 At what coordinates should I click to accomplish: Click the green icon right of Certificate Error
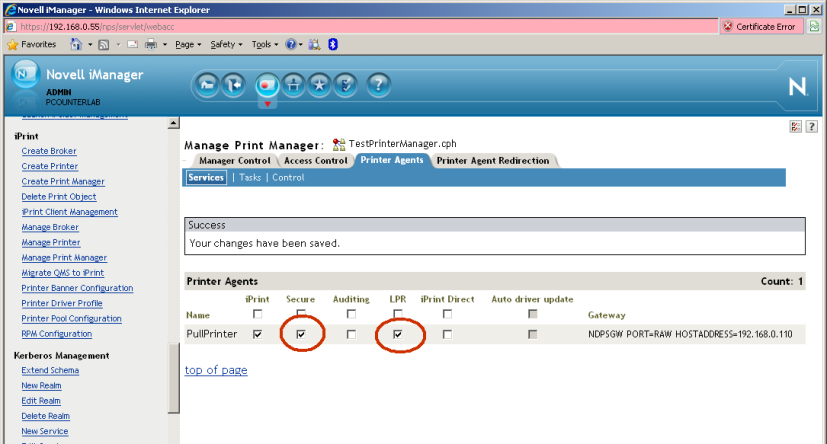pos(814,26)
